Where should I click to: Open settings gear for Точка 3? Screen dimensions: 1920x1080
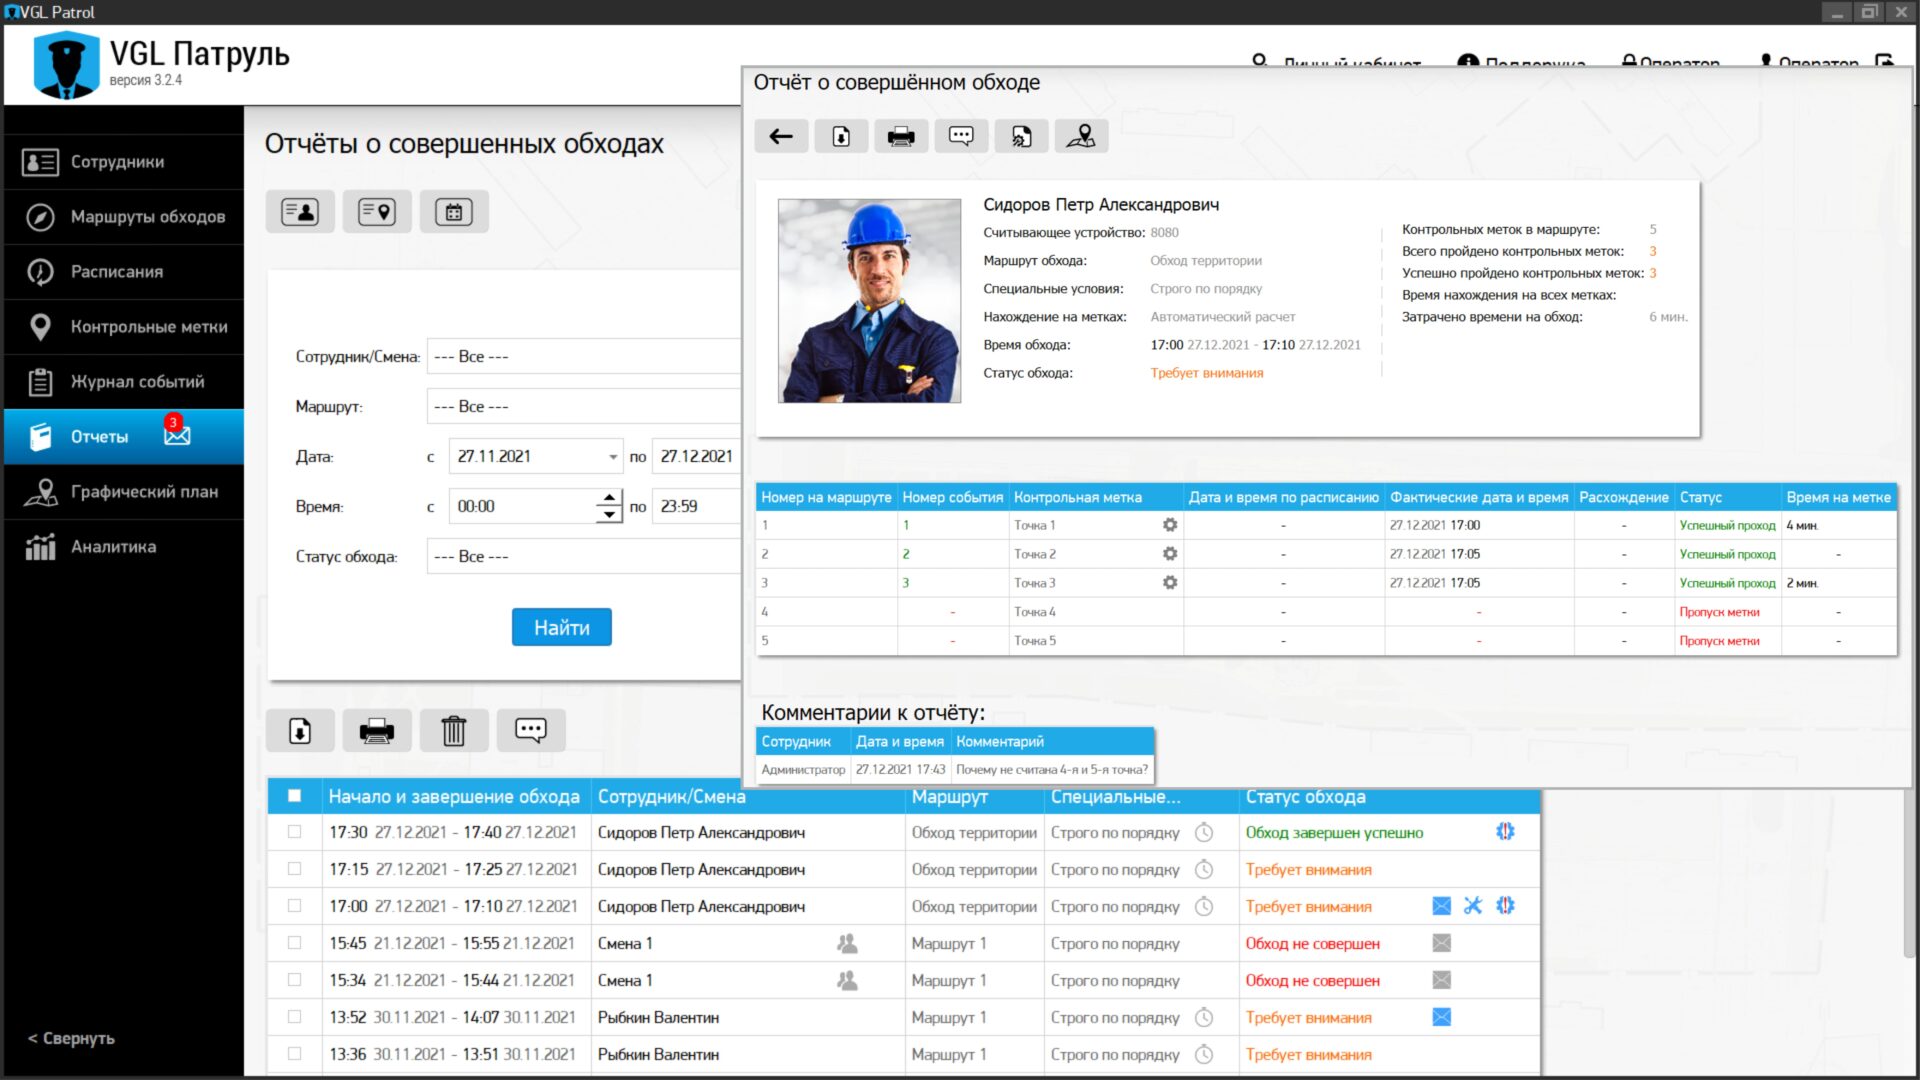pyautogui.click(x=1170, y=583)
